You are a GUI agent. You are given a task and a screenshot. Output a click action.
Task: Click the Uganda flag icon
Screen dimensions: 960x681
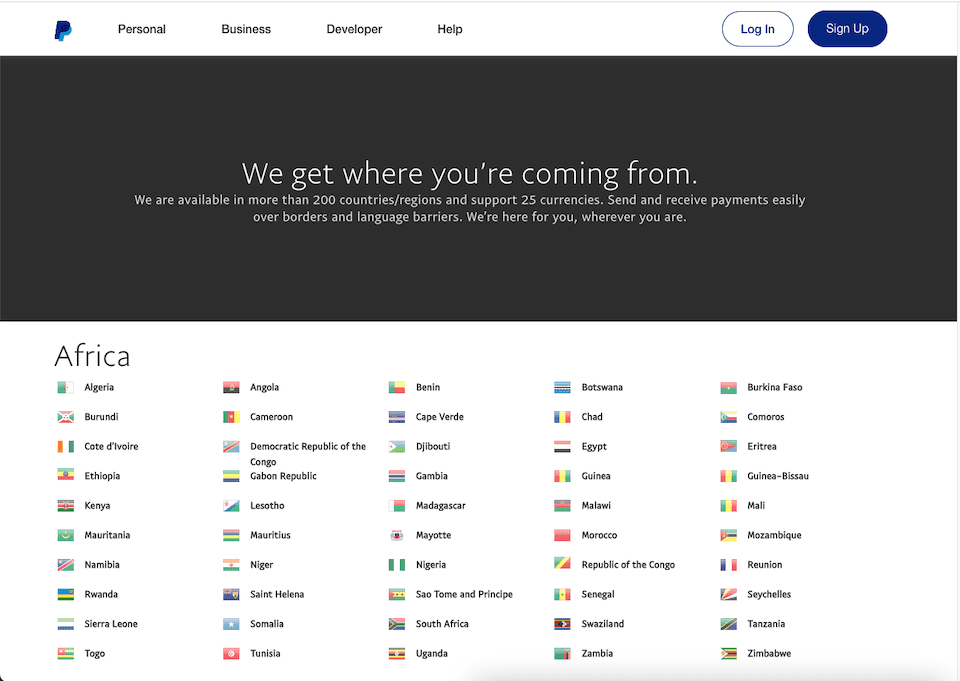pos(396,653)
